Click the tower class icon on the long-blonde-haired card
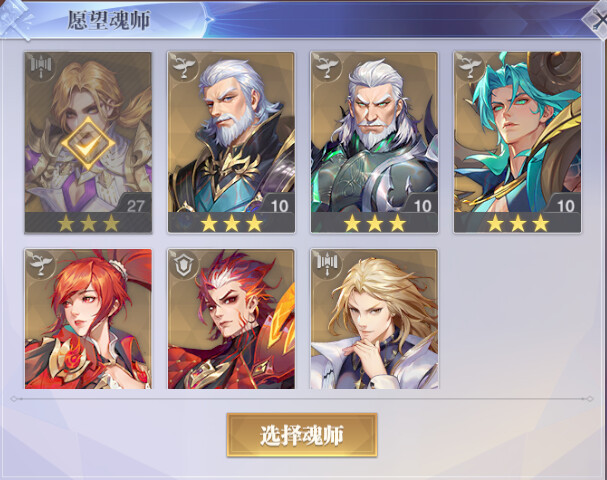The height and width of the screenshot is (480, 607). (326, 264)
